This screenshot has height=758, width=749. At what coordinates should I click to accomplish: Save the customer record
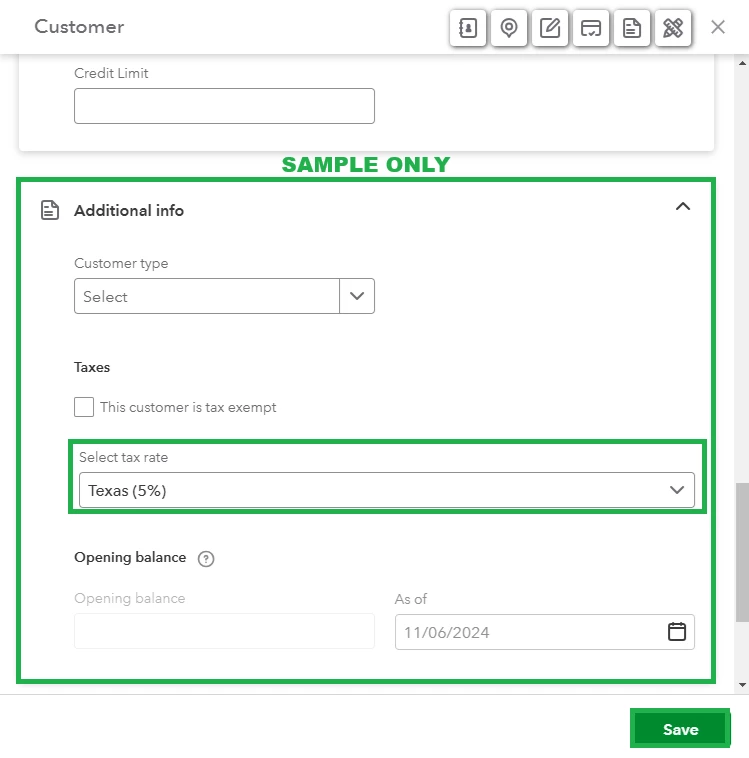pyautogui.click(x=680, y=729)
